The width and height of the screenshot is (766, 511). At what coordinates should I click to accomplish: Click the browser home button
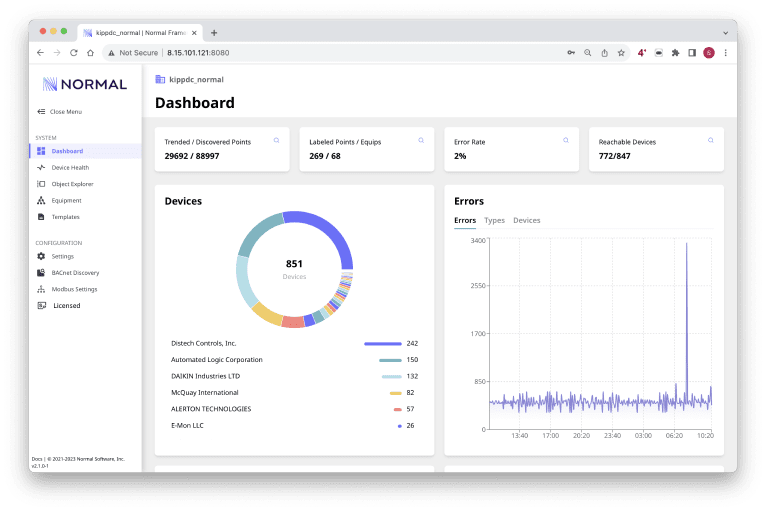click(90, 53)
